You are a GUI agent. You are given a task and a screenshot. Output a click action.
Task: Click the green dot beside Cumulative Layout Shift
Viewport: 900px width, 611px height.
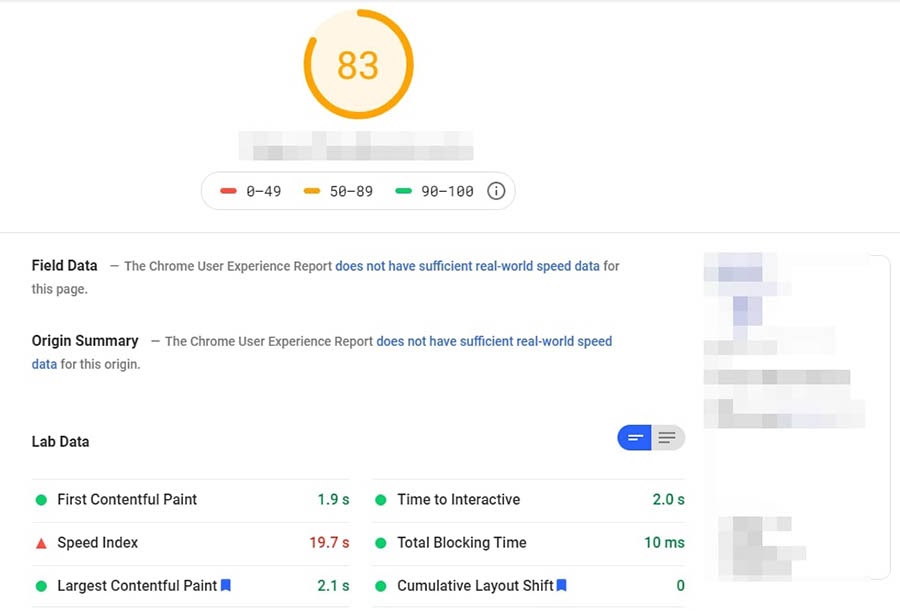coord(381,586)
